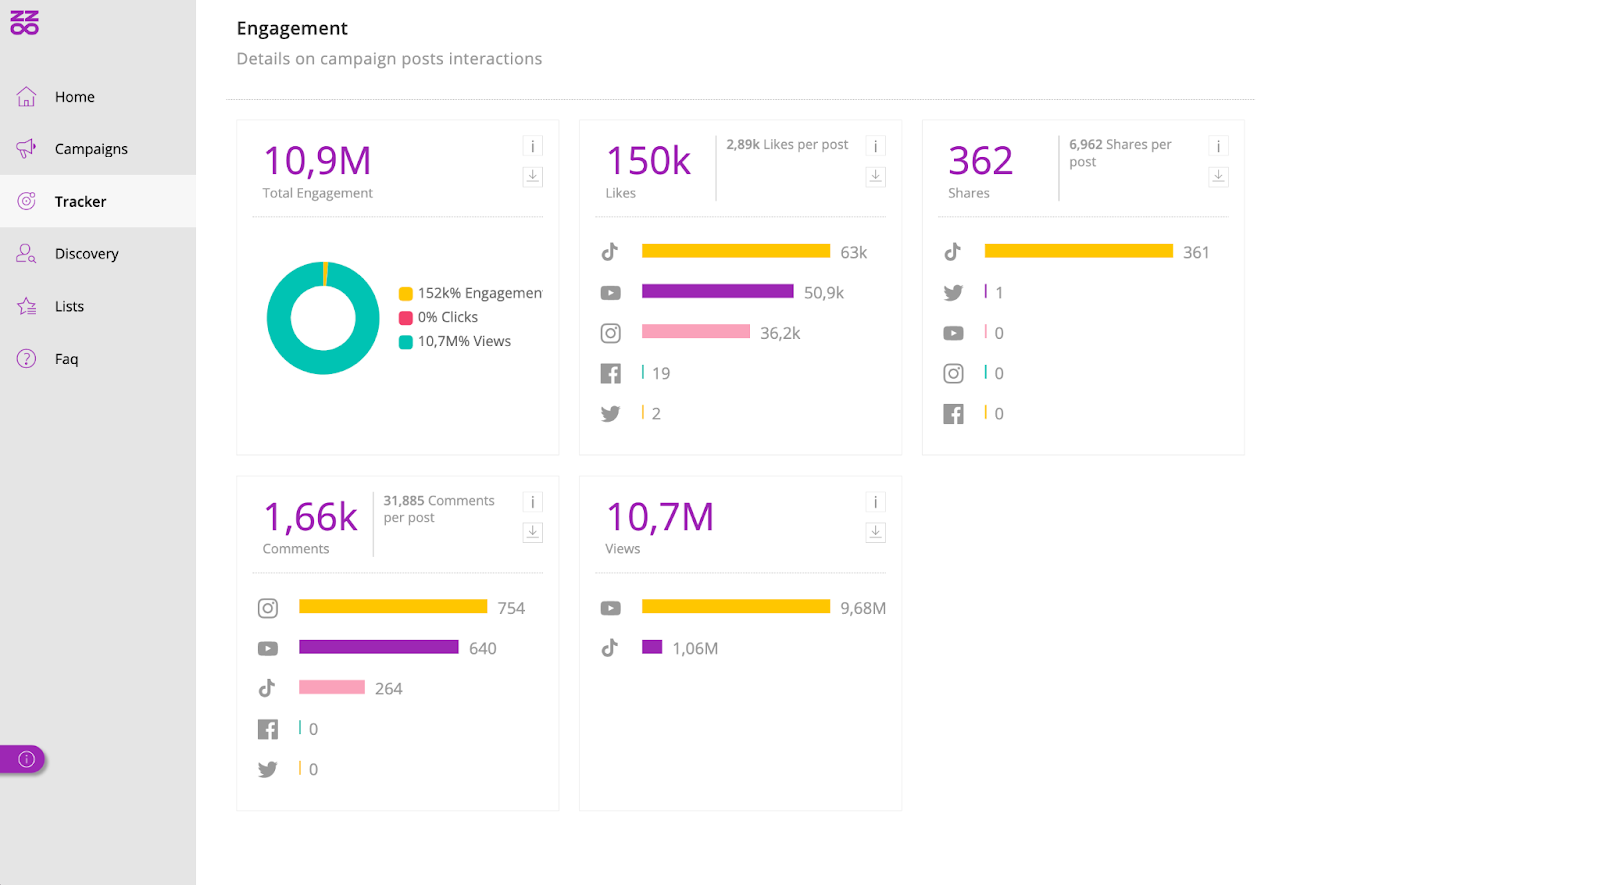Click the info icon on Total Engagement card
Image resolution: width=1600 pixels, height=885 pixels.
tap(532, 146)
